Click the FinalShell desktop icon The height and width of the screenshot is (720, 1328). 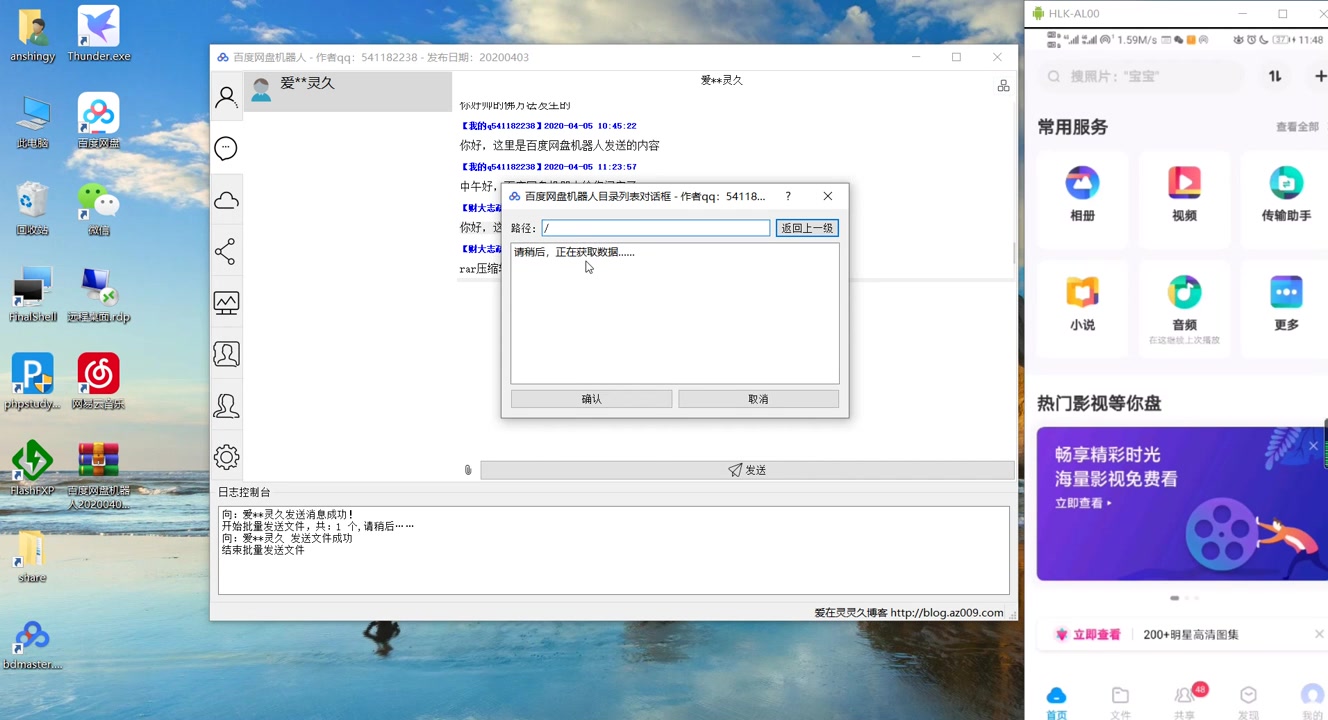tap(33, 294)
